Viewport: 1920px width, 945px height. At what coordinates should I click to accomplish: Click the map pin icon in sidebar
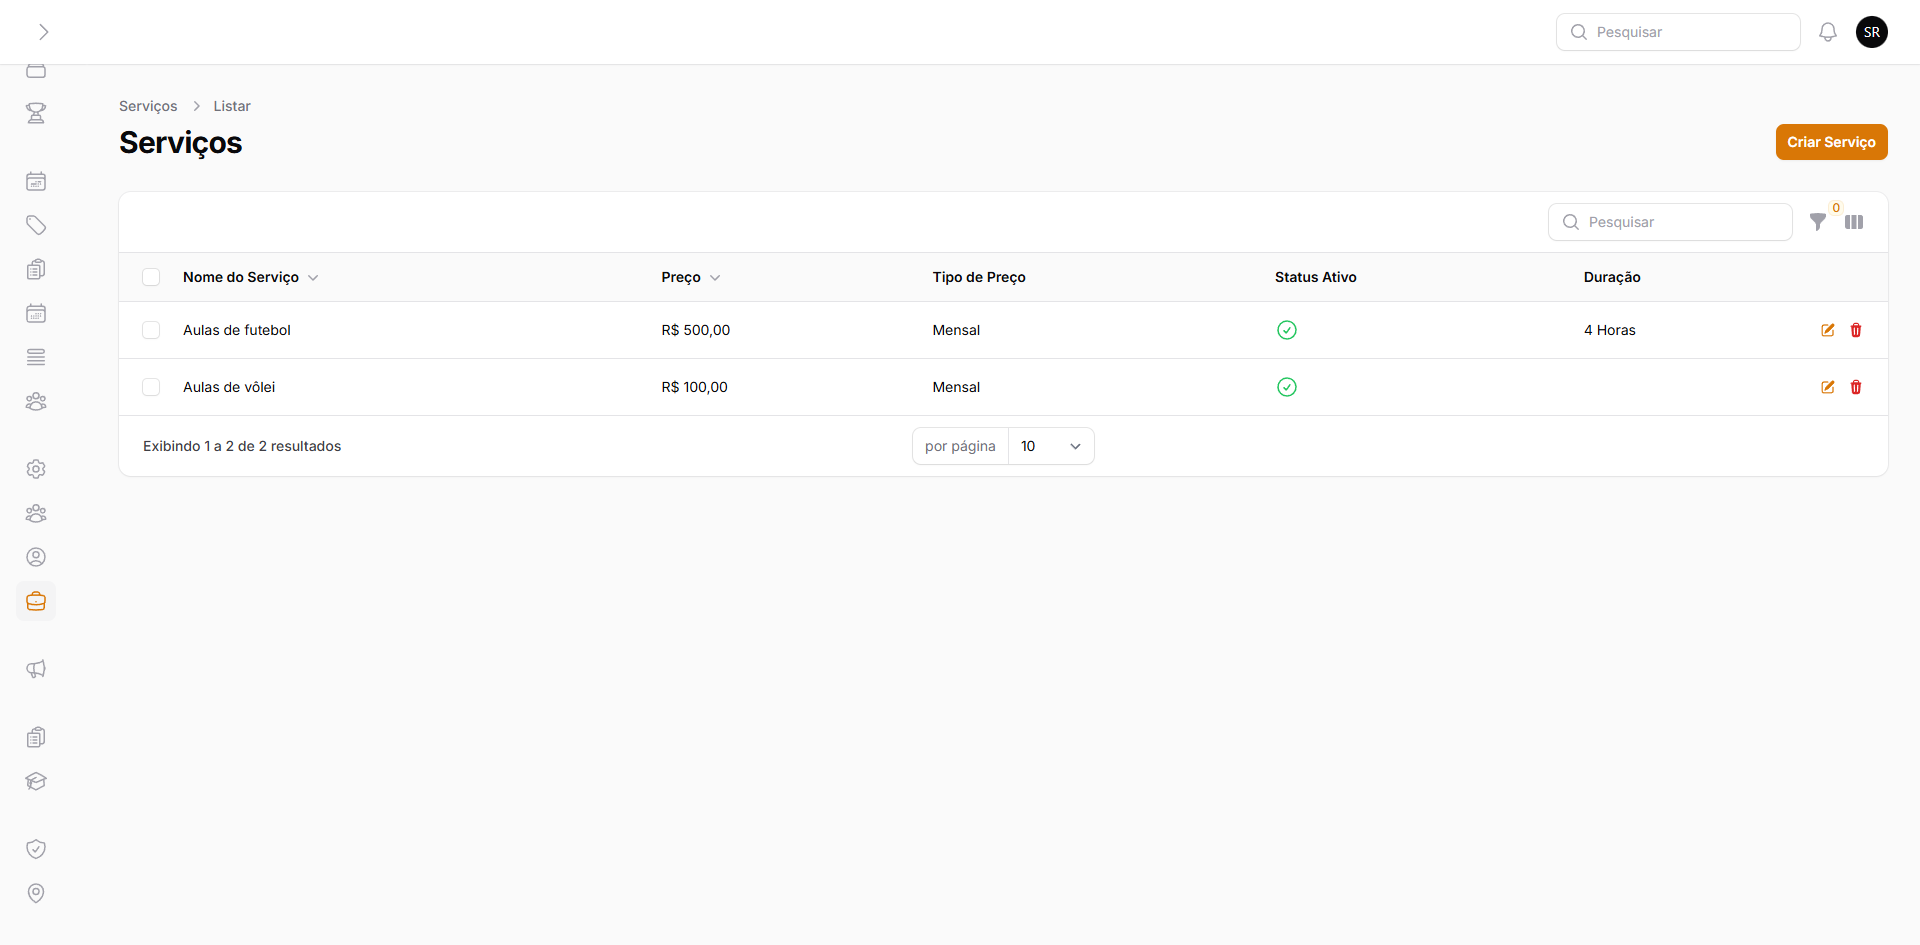click(x=36, y=893)
